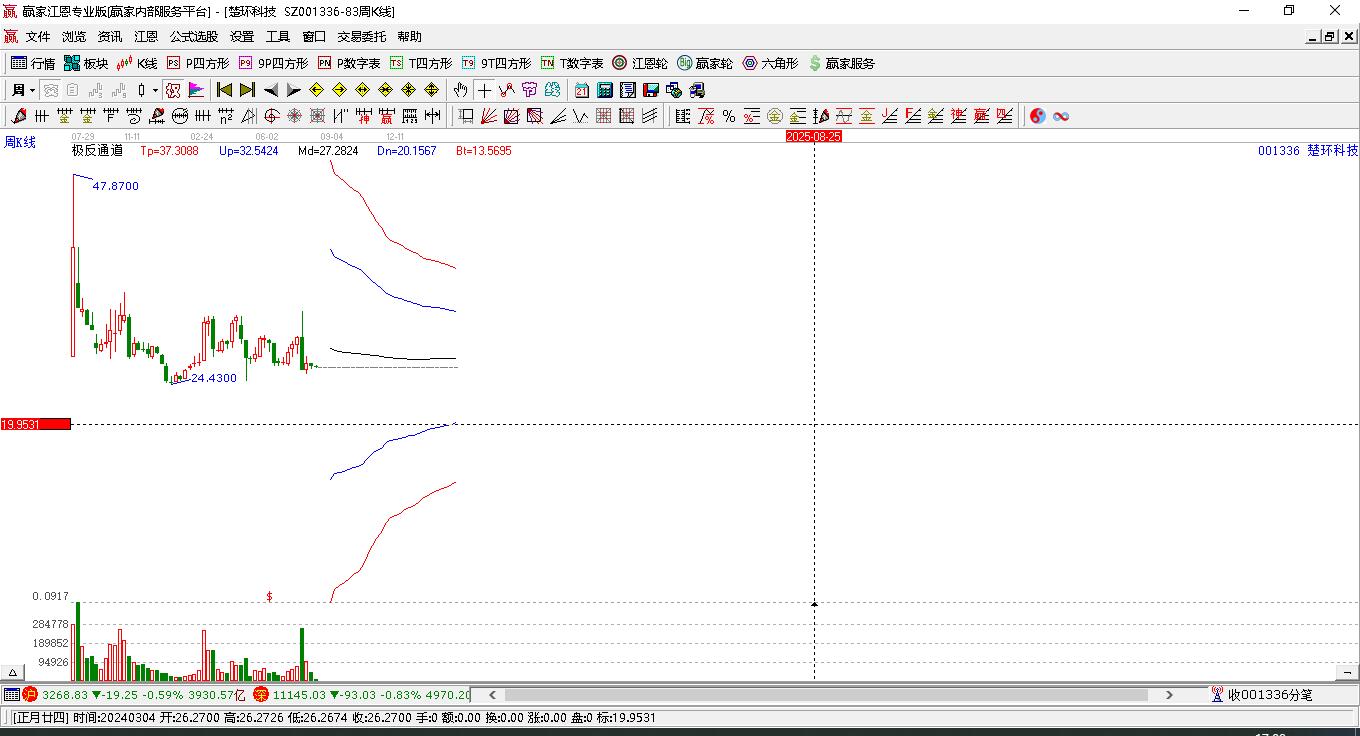This screenshot has width=1360, height=736.
Task: Click the yin-yang taiji icon
Action: [1038, 116]
